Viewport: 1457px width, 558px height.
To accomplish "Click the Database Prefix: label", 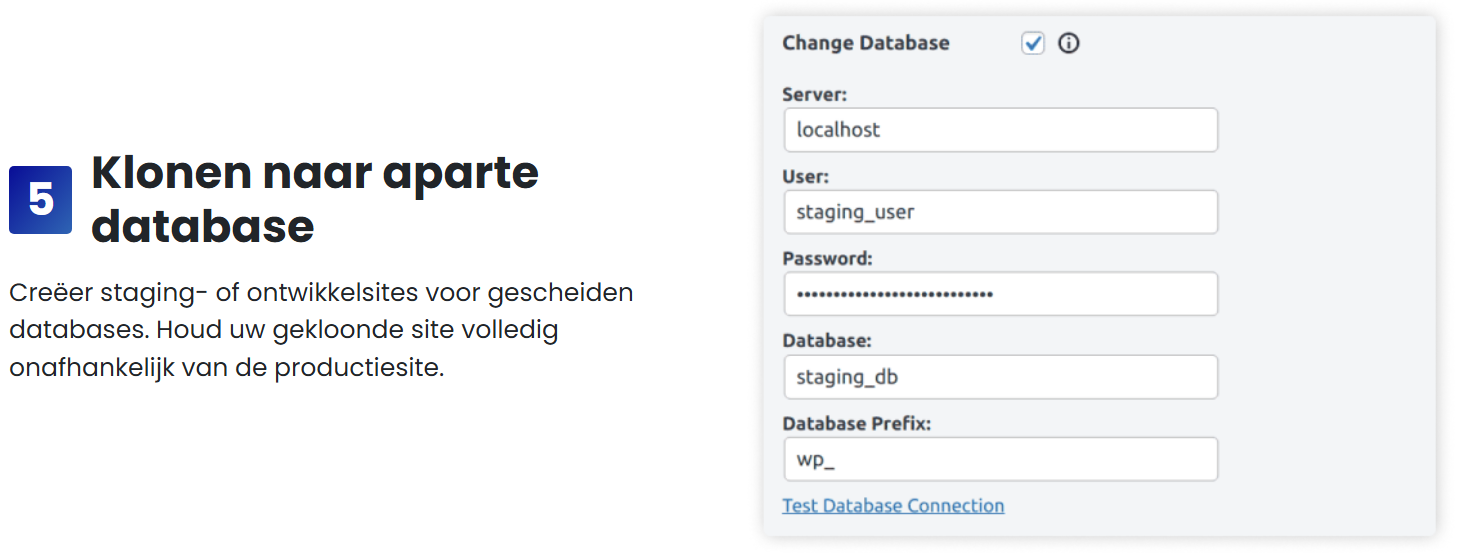I will pos(856,424).
